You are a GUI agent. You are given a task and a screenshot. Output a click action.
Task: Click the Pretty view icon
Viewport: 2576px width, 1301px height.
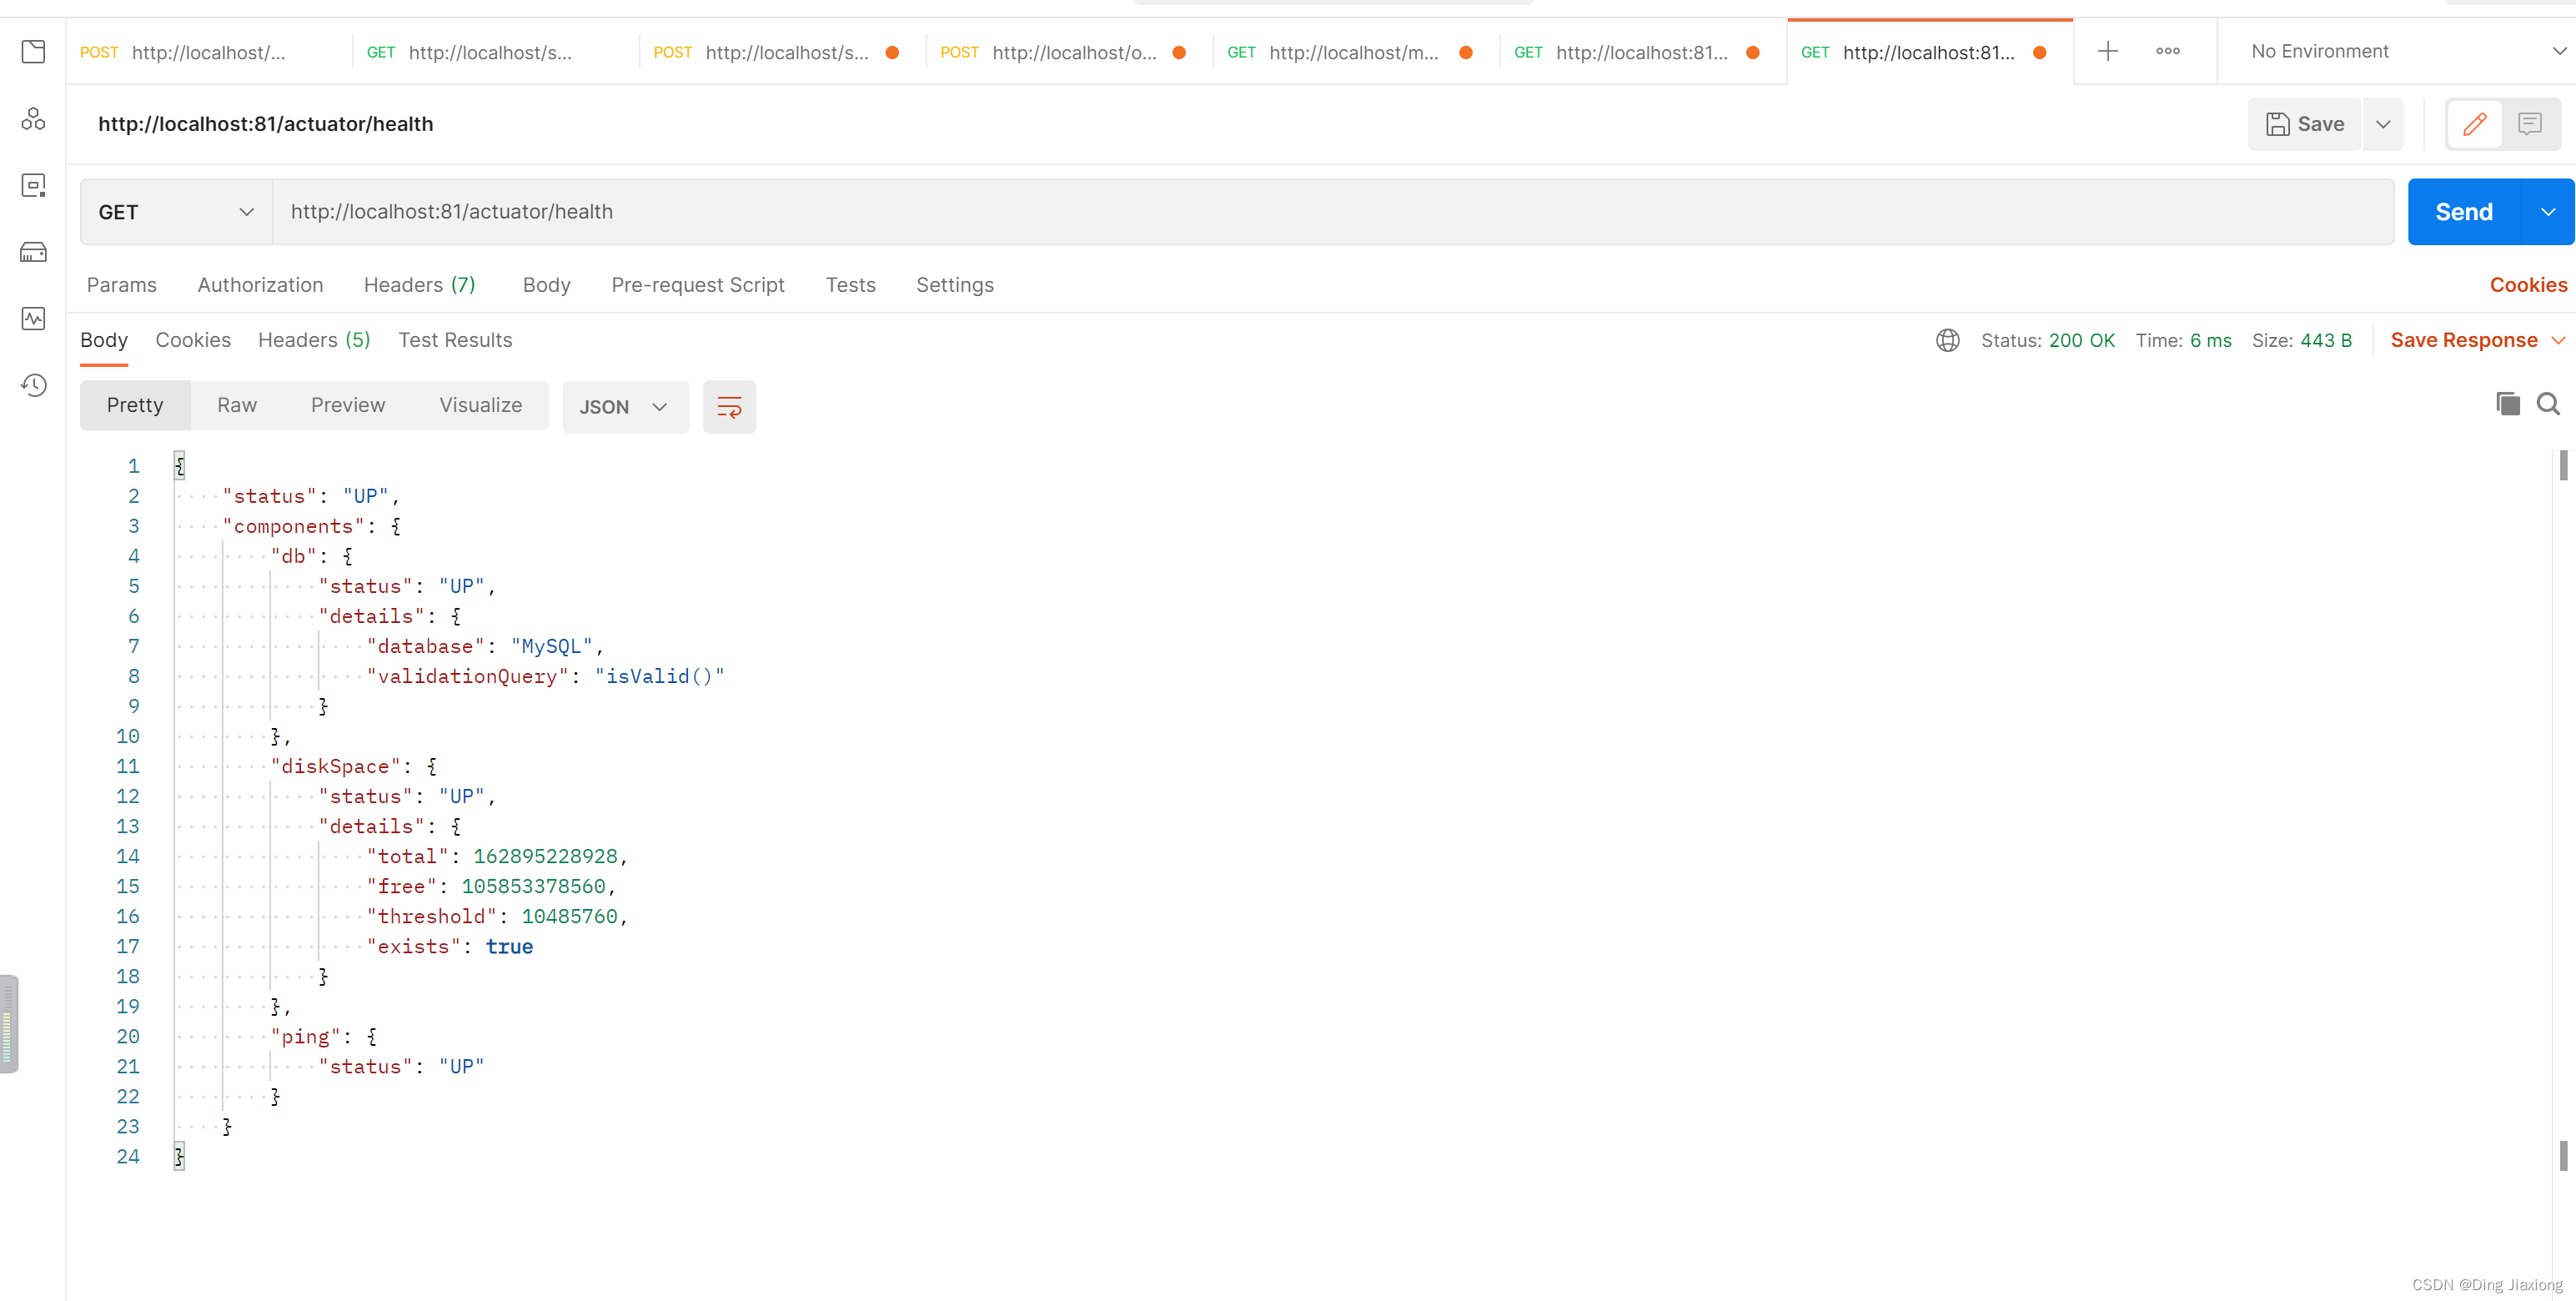[134, 404]
